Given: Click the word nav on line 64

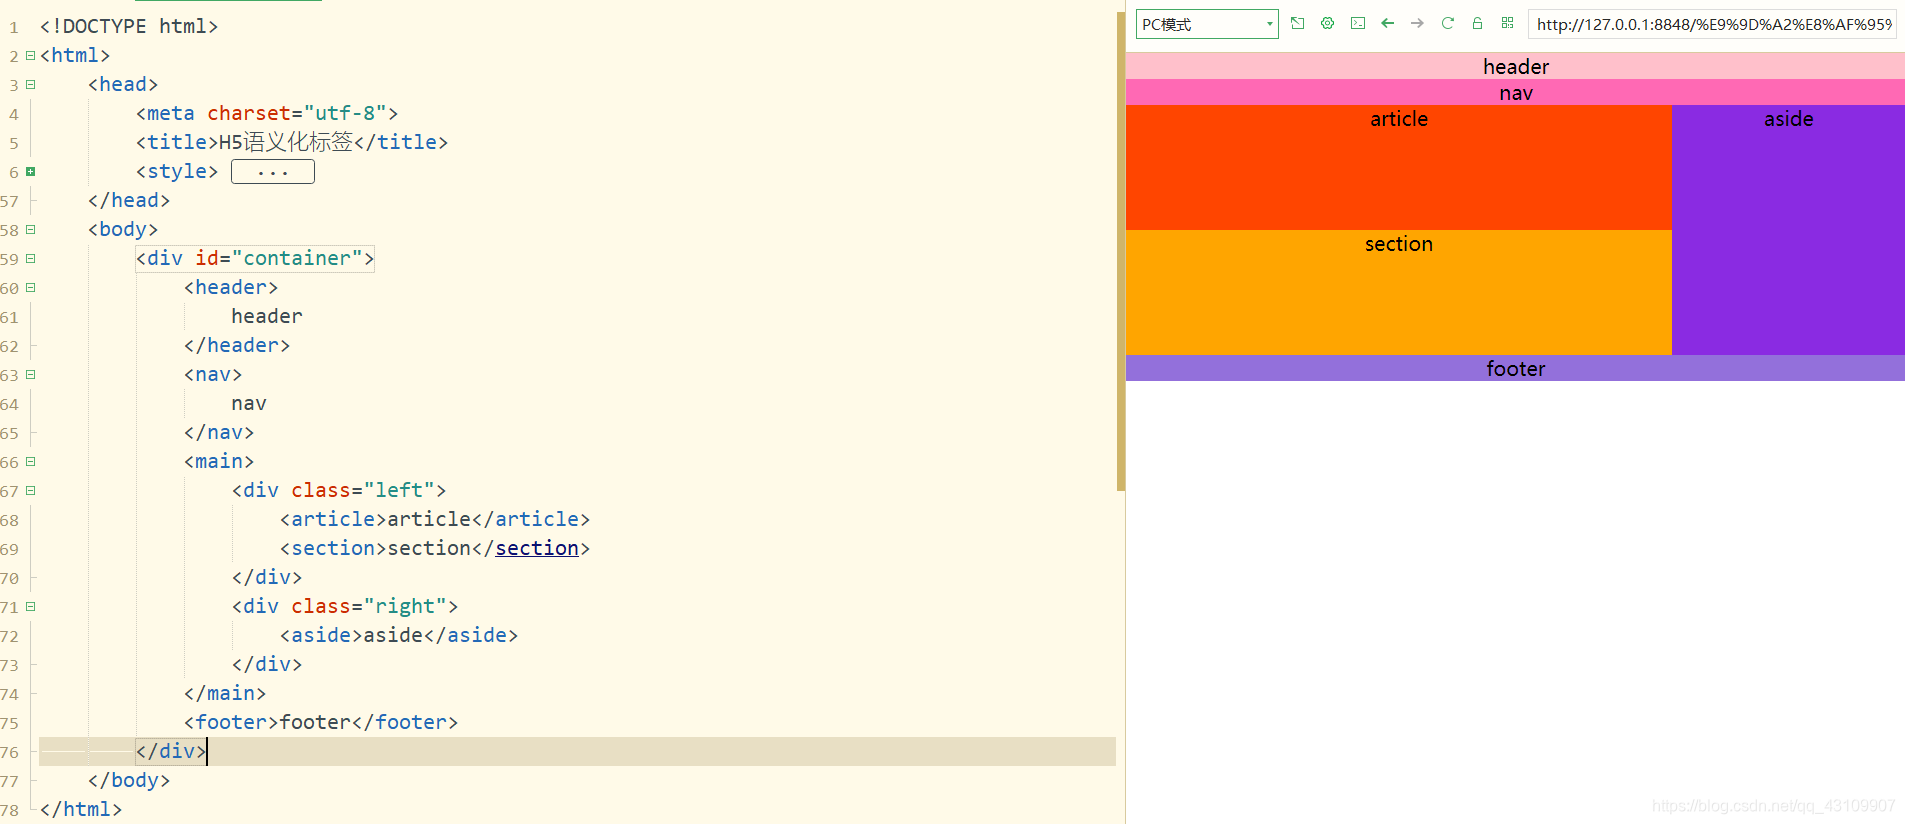Looking at the screenshot, I should 249,403.
